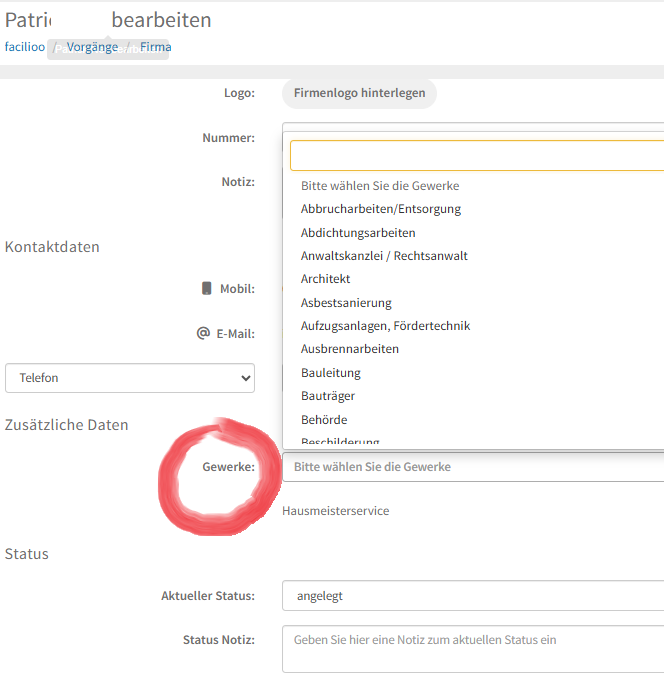Open the Telefon contact type dropdown
The image size is (664, 699).
pos(130,378)
